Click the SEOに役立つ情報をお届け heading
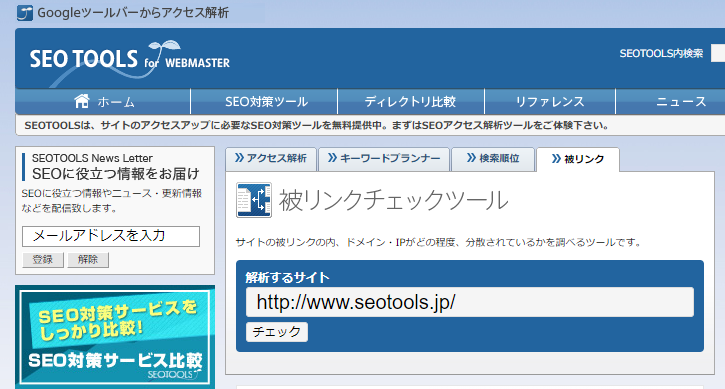Screen dimensions: 725x389 (116, 174)
